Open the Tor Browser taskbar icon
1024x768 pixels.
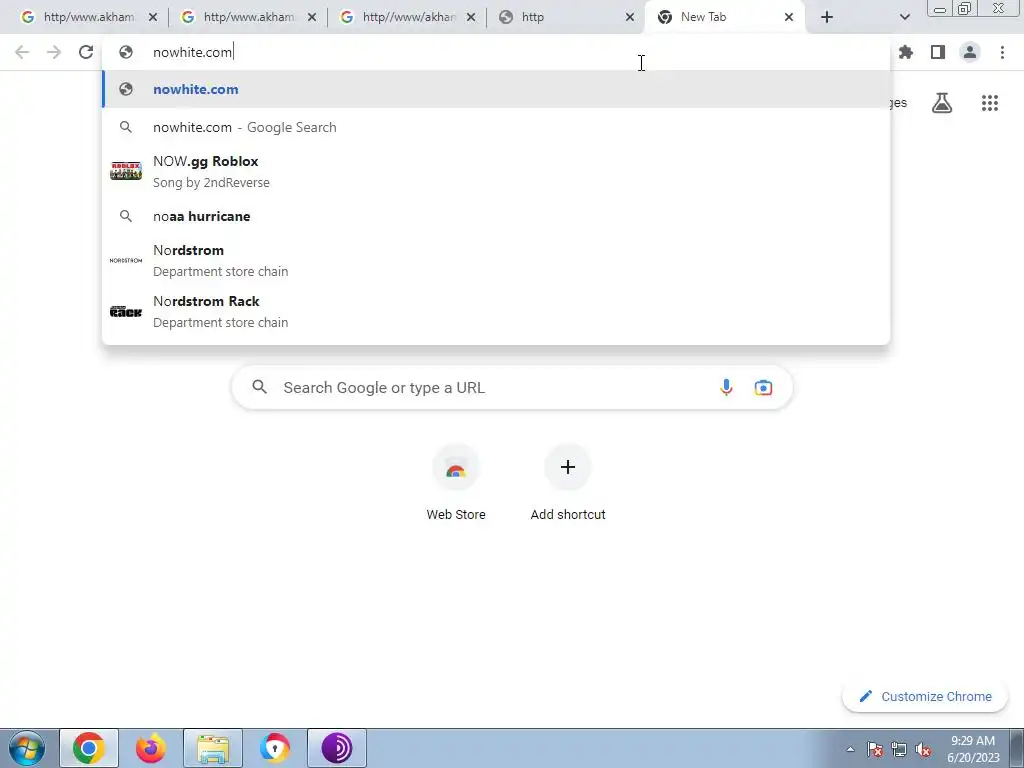pos(337,748)
